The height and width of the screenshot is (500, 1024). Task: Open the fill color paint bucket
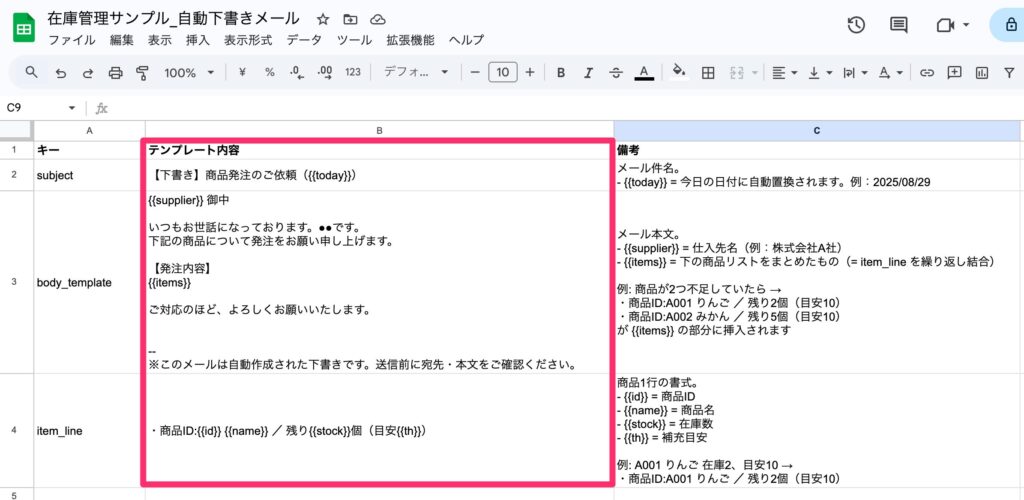tap(679, 73)
